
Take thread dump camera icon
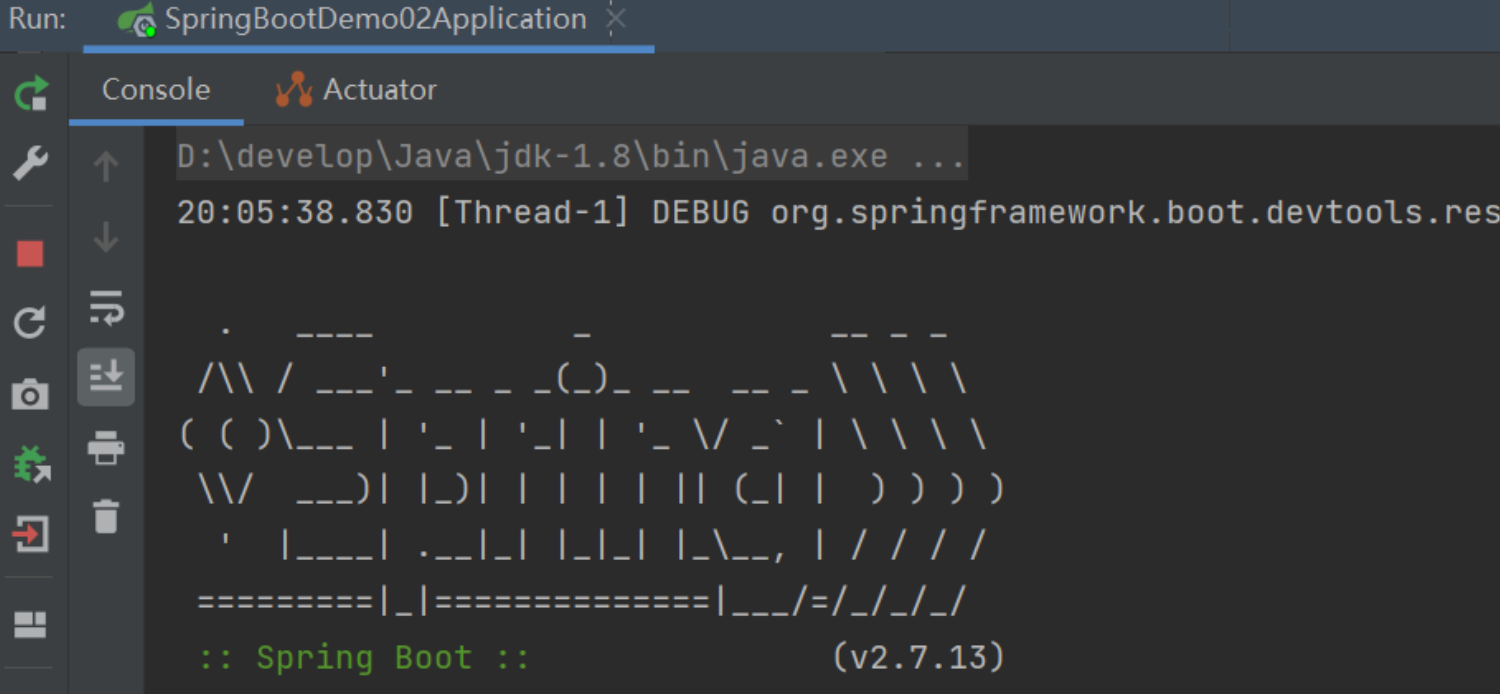(31, 394)
